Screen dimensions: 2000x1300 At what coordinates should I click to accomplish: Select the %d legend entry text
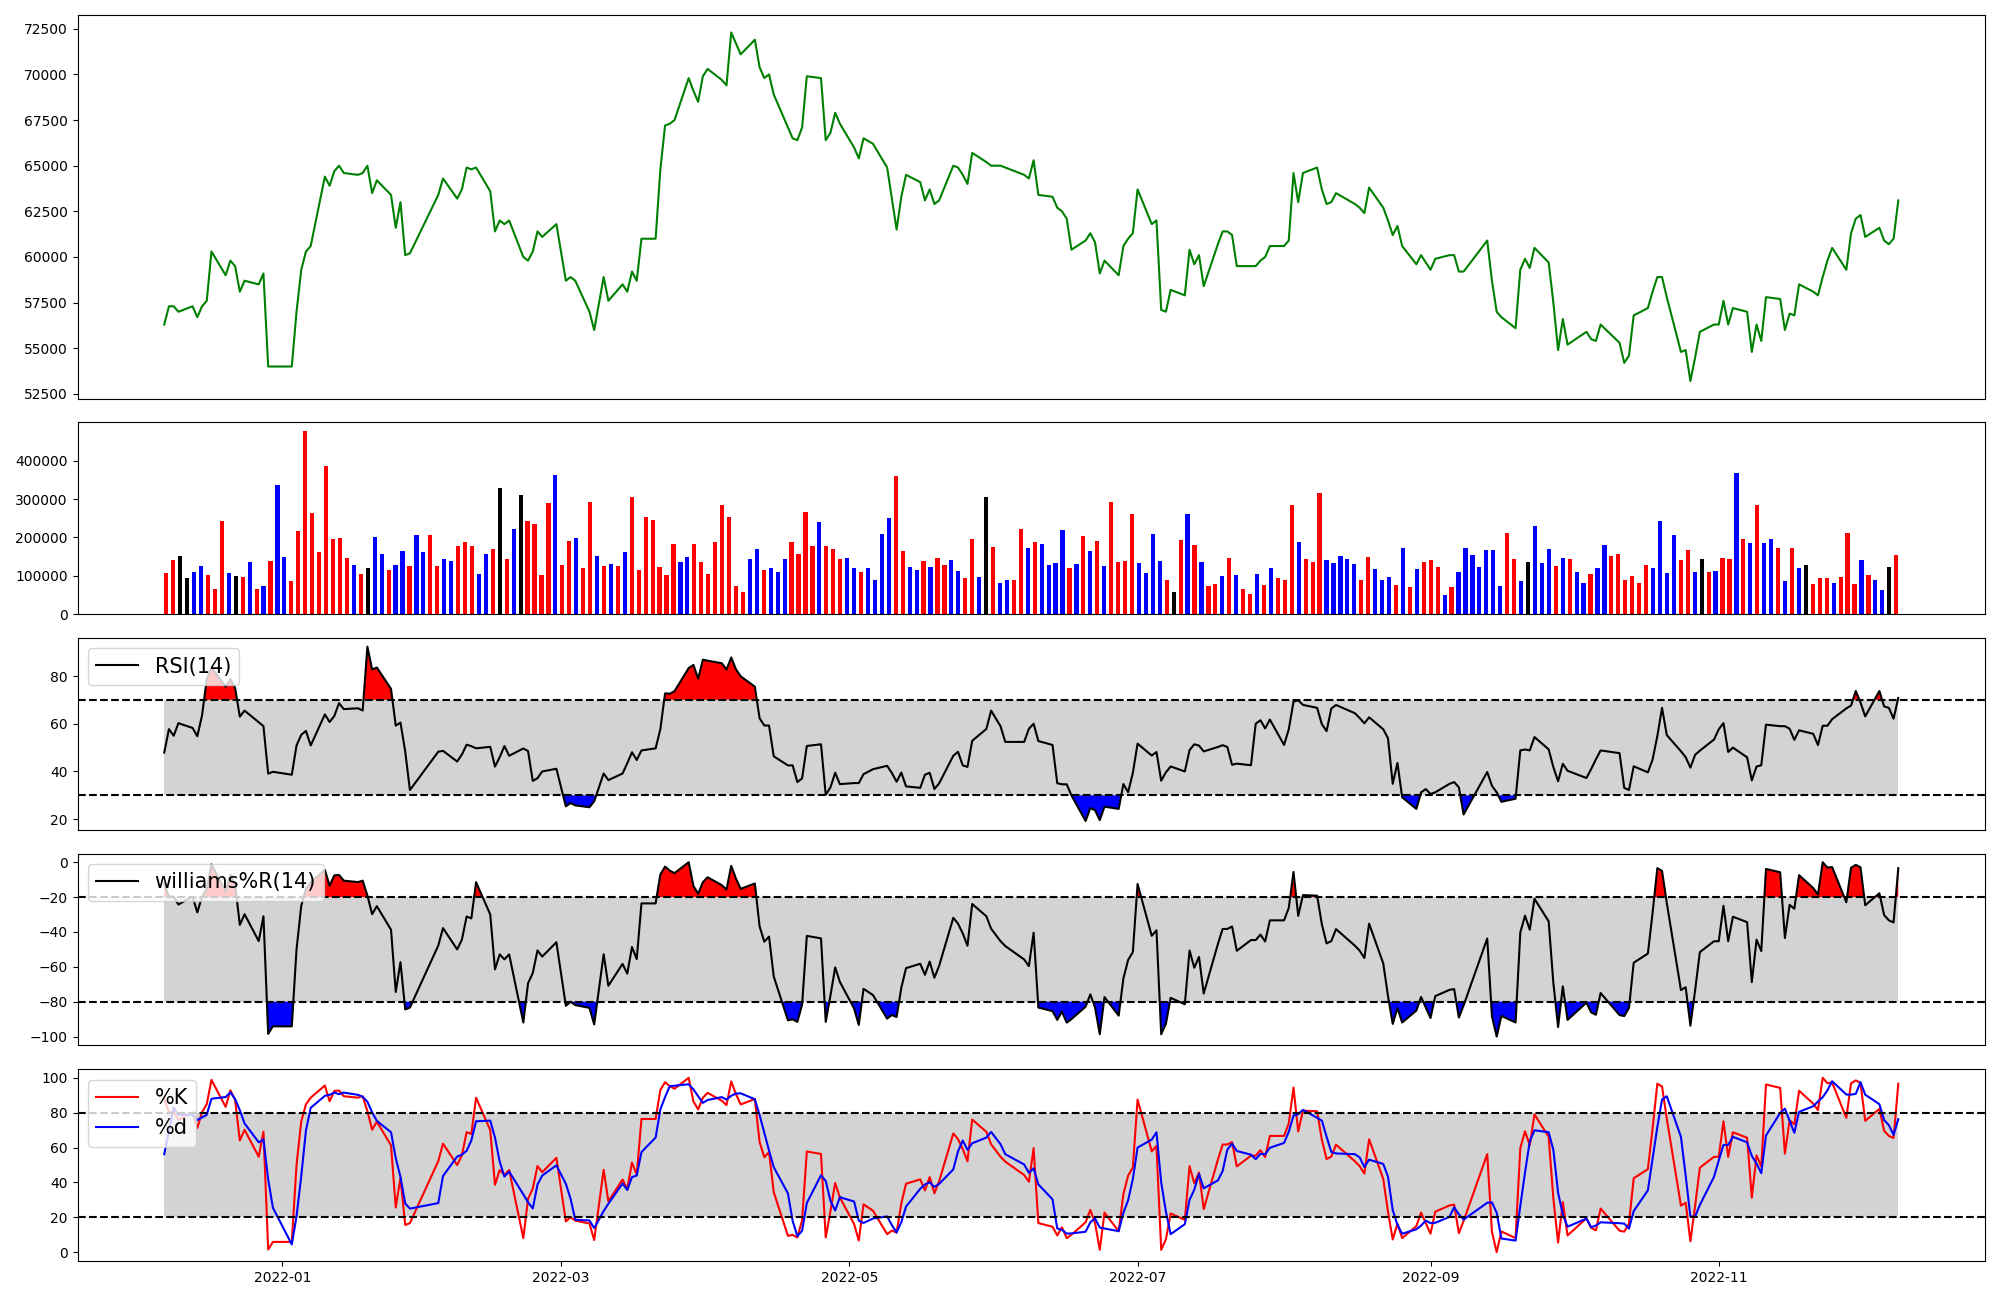171,1127
